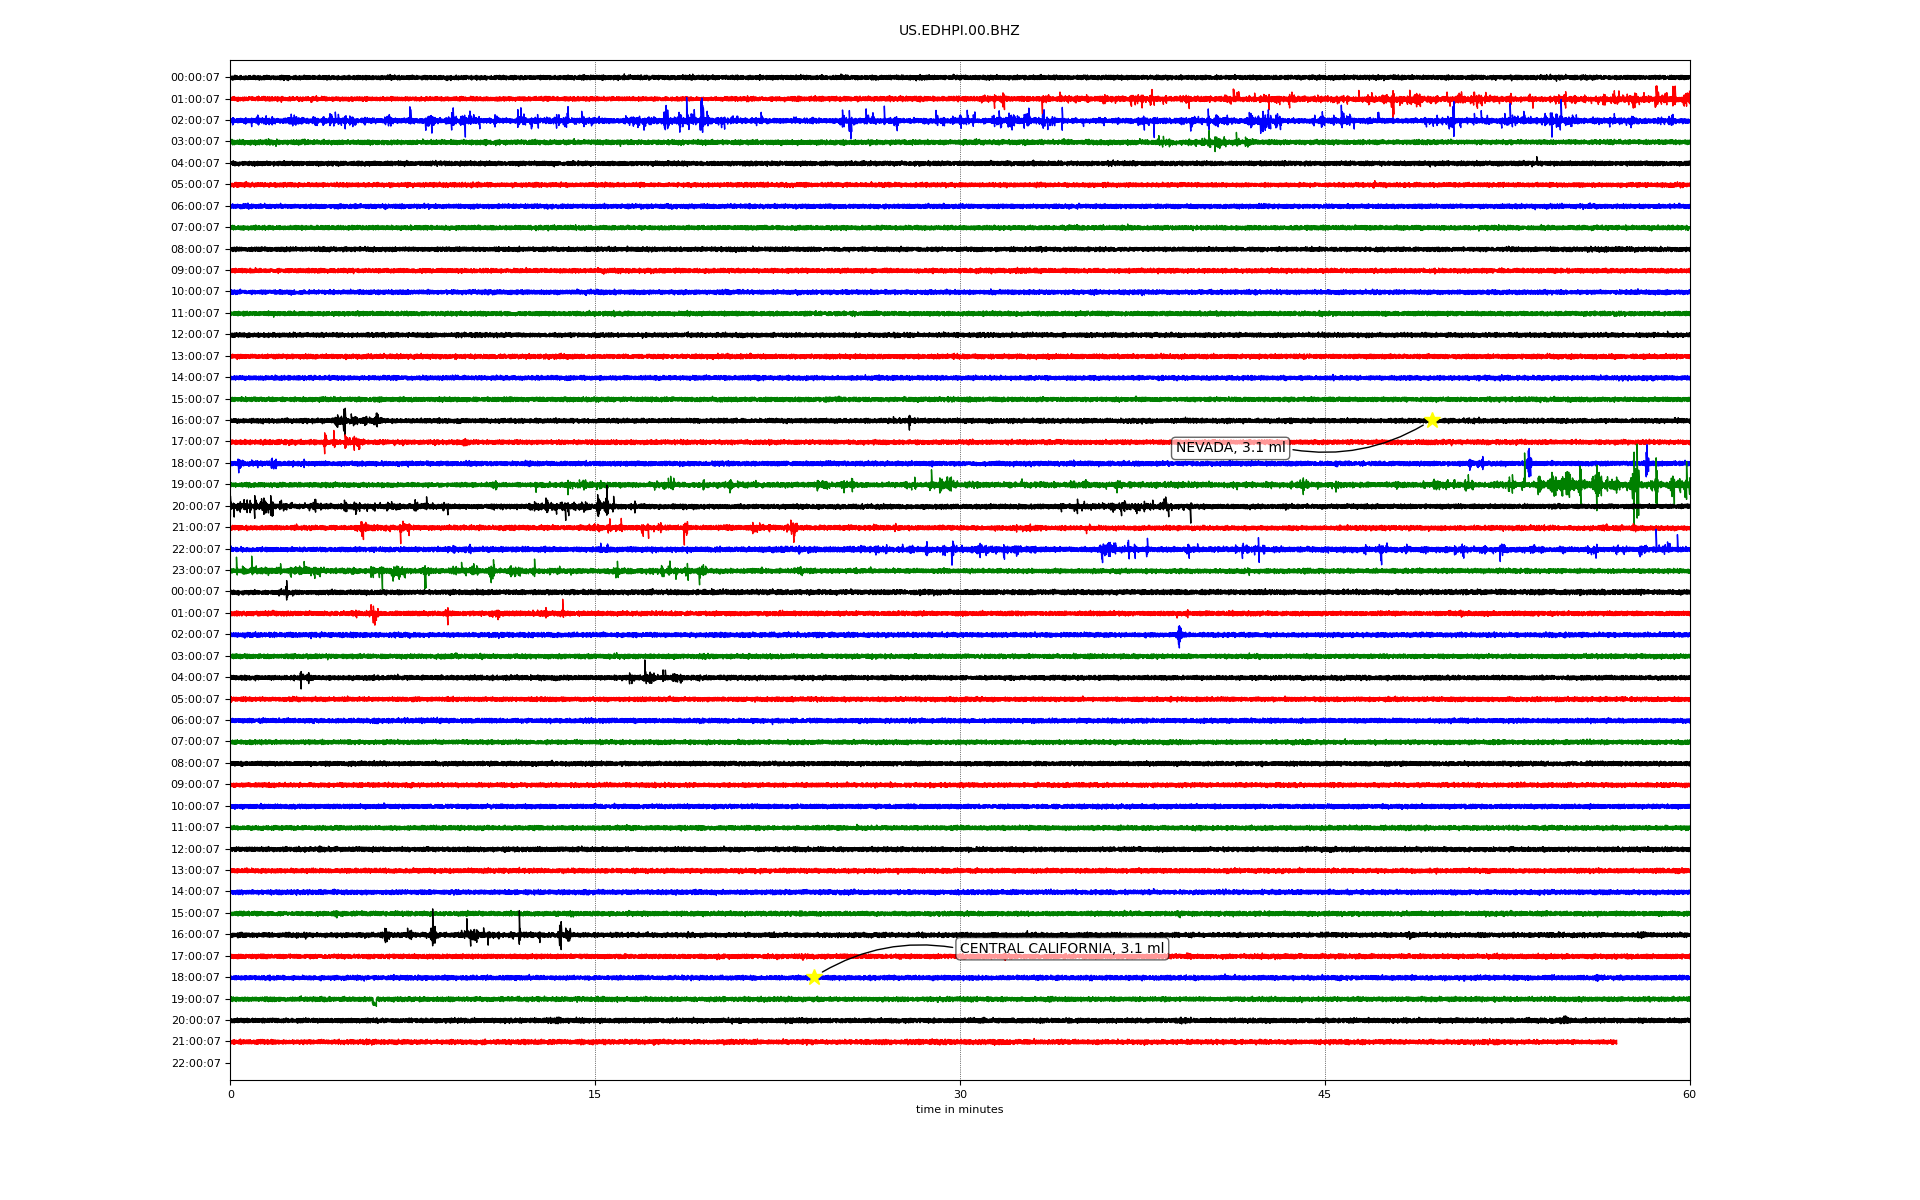The width and height of the screenshot is (1920, 1200).
Task: Click the 30 tick label on x-axis
Action: click(960, 1094)
